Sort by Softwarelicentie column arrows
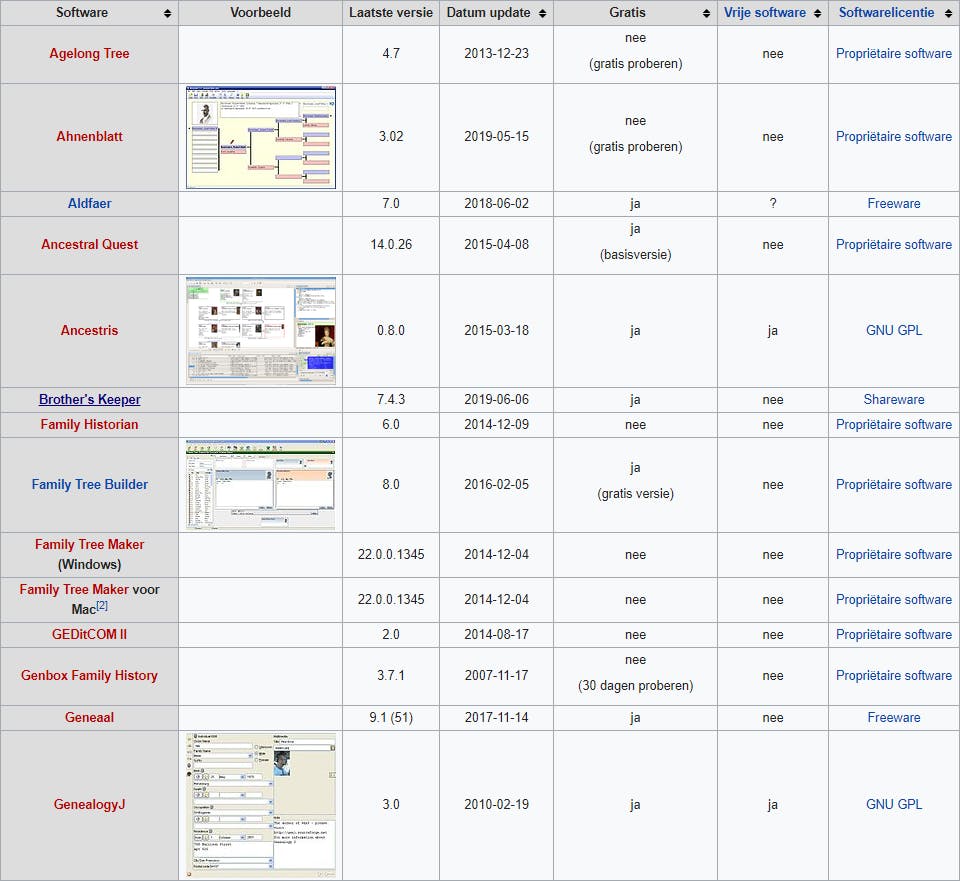Viewport: 960px width, 881px height. [948, 13]
